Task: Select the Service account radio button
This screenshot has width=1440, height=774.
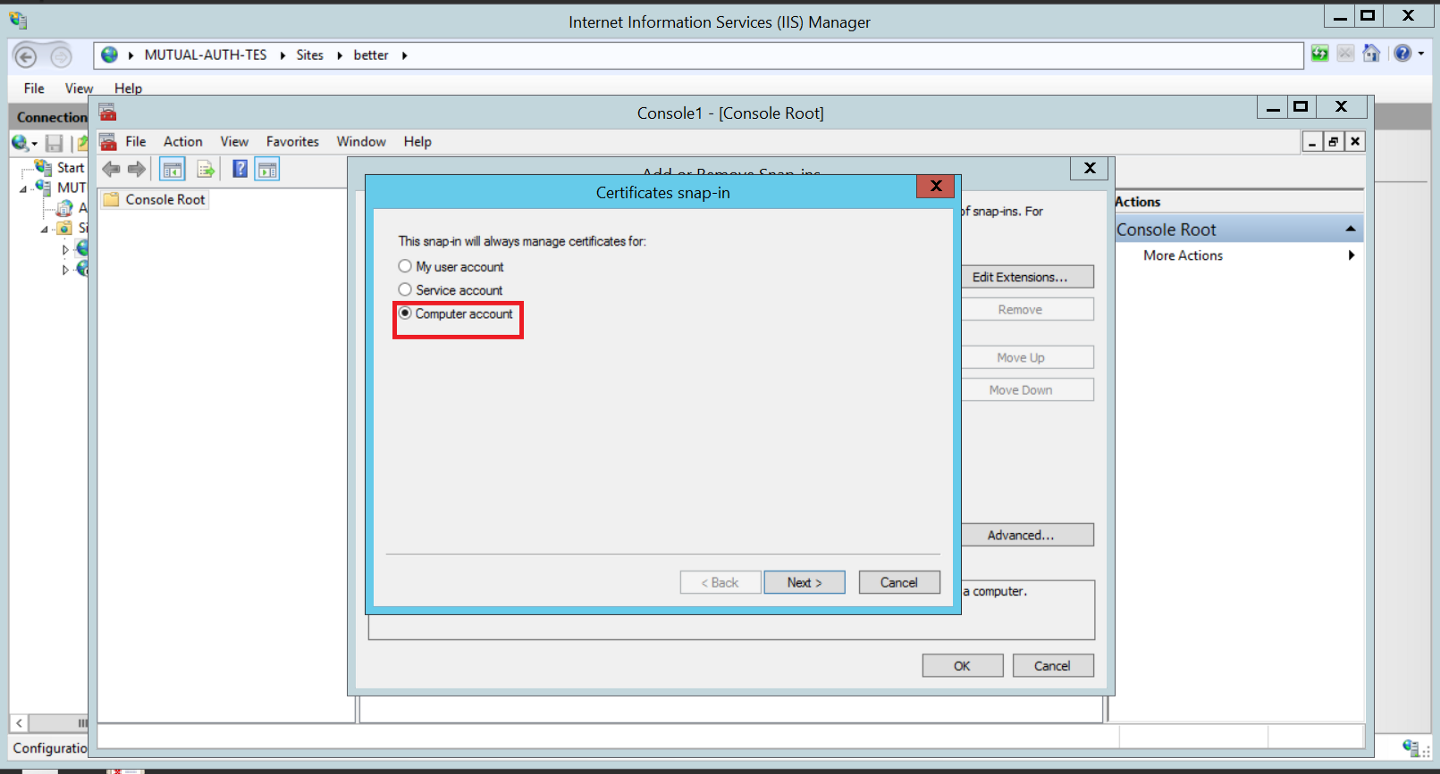Action: (405, 290)
